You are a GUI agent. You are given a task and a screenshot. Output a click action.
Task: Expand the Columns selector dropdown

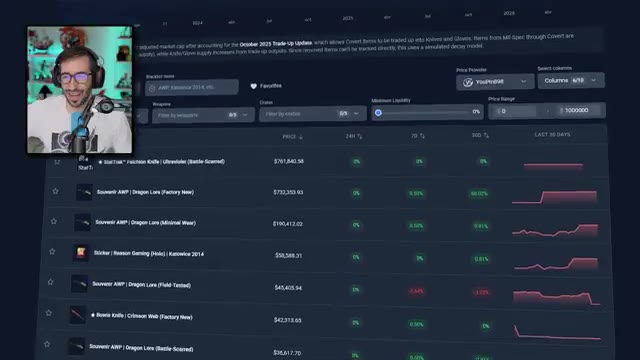pyautogui.click(x=571, y=80)
